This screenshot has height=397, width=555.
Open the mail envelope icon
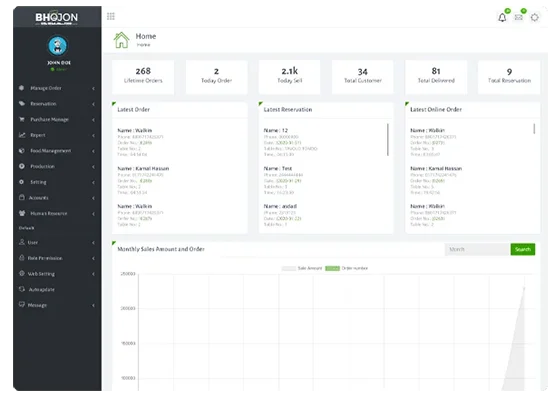(519, 17)
